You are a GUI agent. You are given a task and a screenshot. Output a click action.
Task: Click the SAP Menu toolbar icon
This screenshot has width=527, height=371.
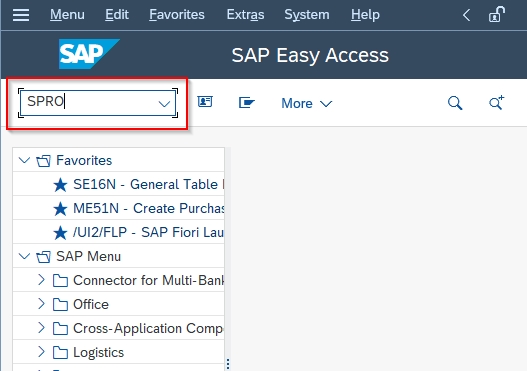[247, 102]
